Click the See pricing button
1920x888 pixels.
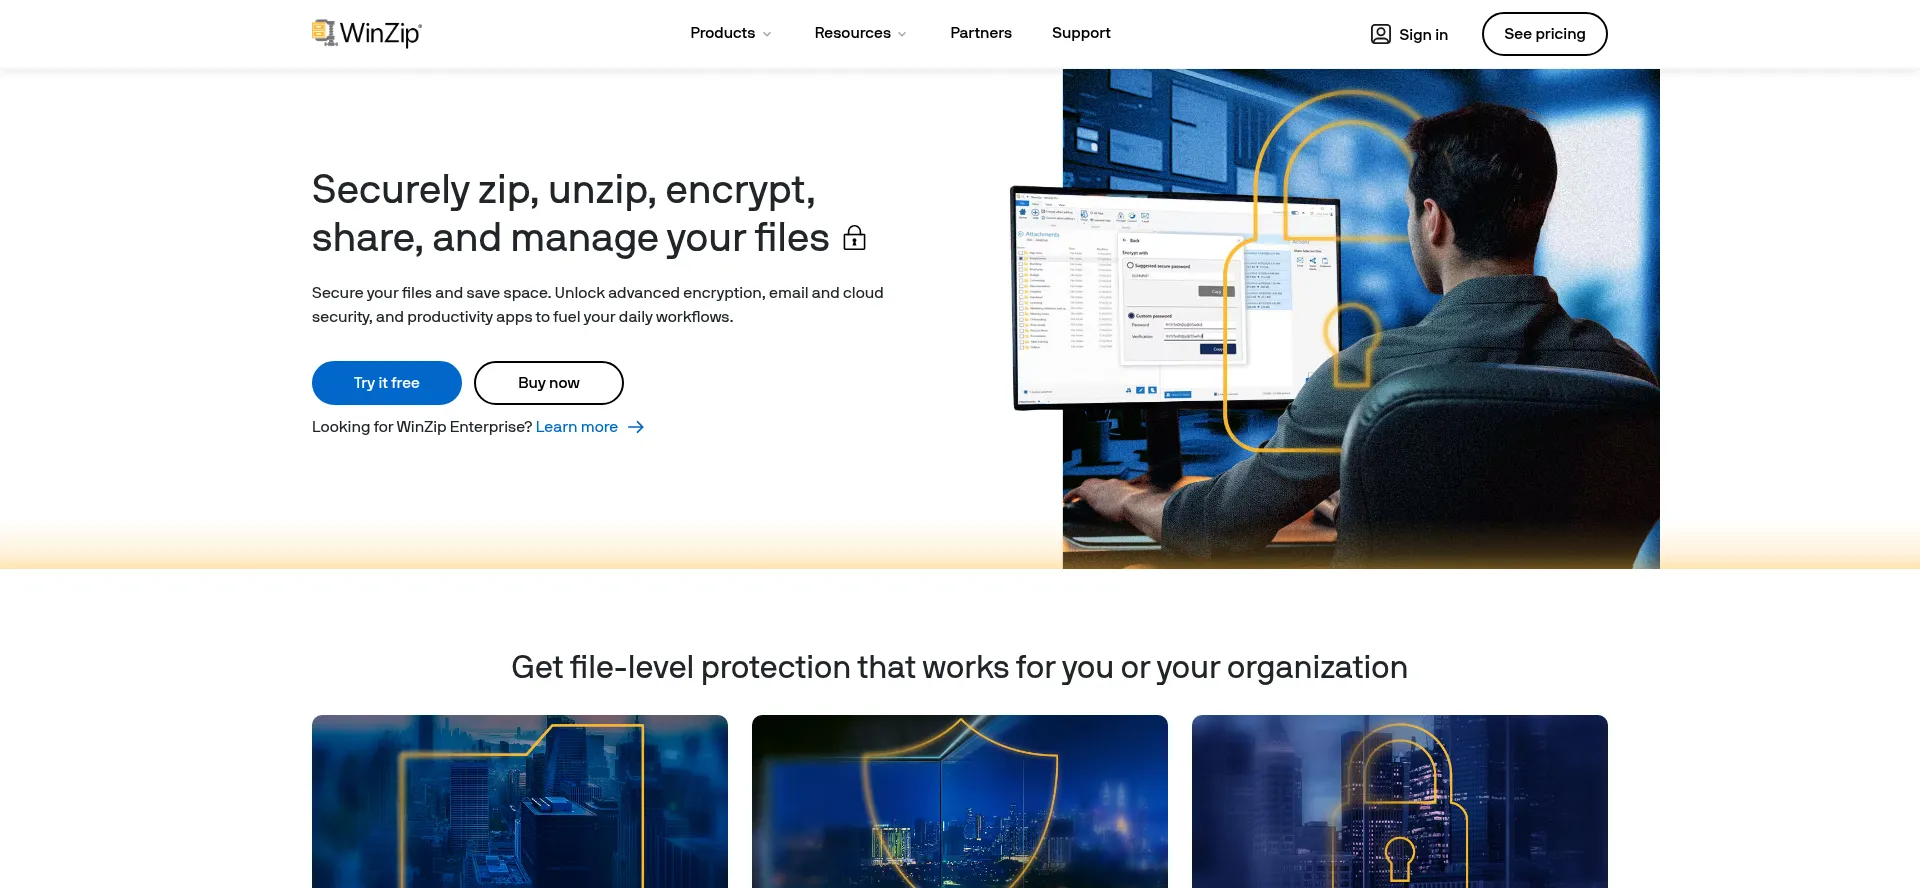[x=1544, y=34]
